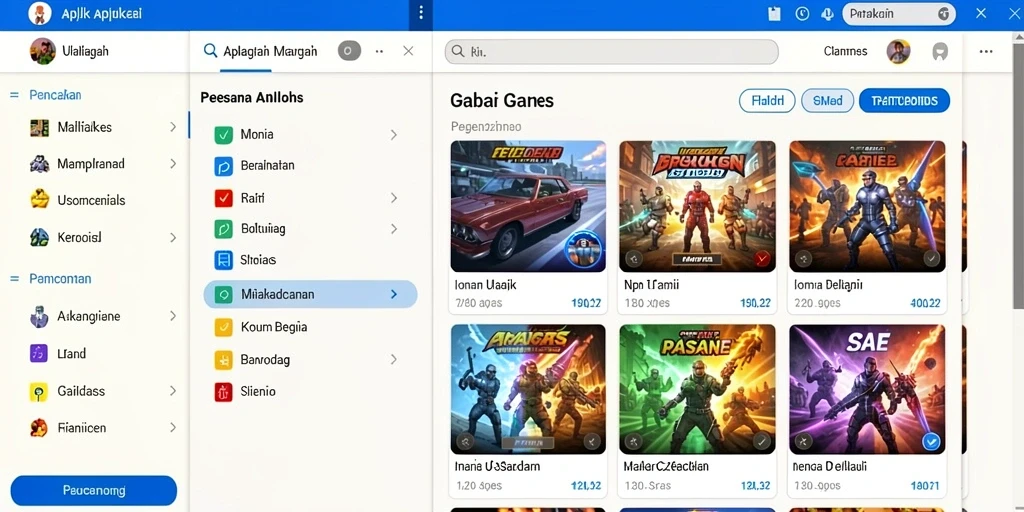Expand the Kerooisl sidebar chevron

pyautogui.click(x=173, y=238)
